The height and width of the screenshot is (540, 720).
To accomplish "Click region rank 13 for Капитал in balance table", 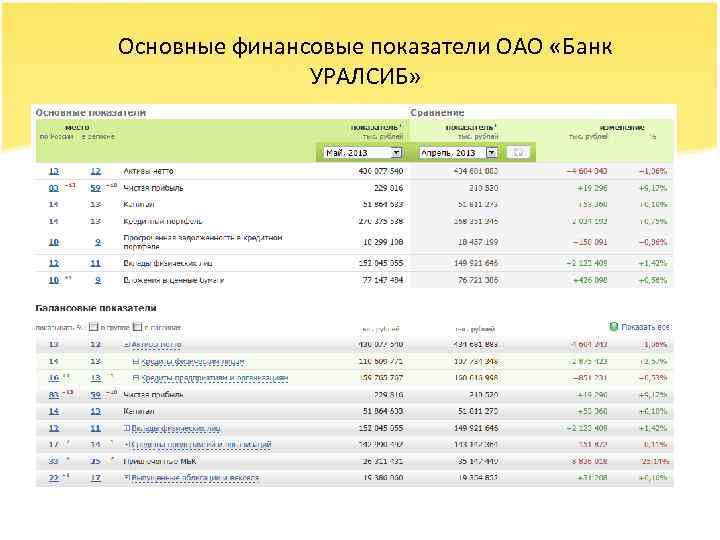I will 96,411.
